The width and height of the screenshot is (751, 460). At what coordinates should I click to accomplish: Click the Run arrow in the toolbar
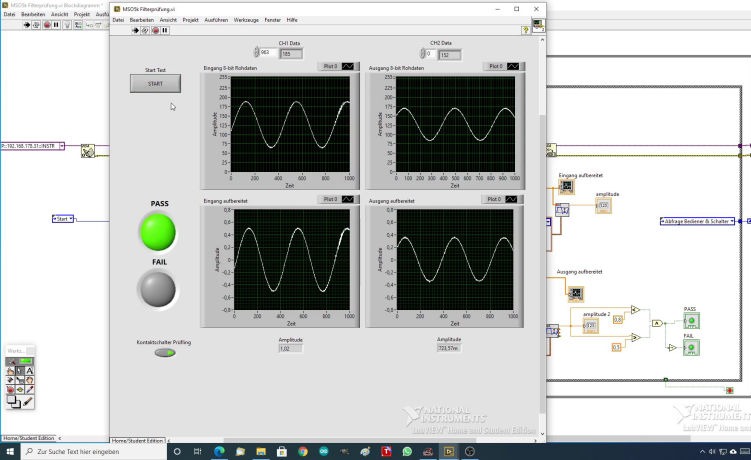136,31
